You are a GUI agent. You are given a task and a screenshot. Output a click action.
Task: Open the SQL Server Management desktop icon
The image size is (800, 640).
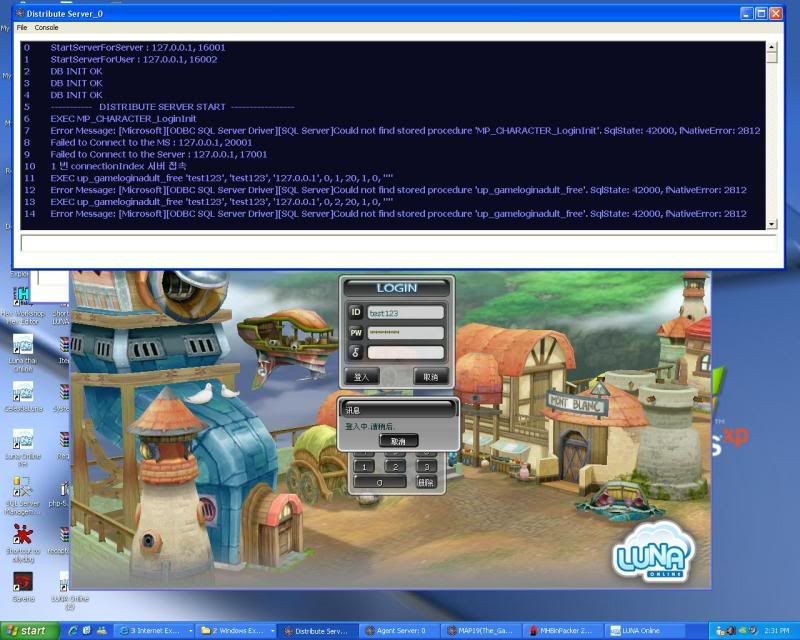[22, 488]
